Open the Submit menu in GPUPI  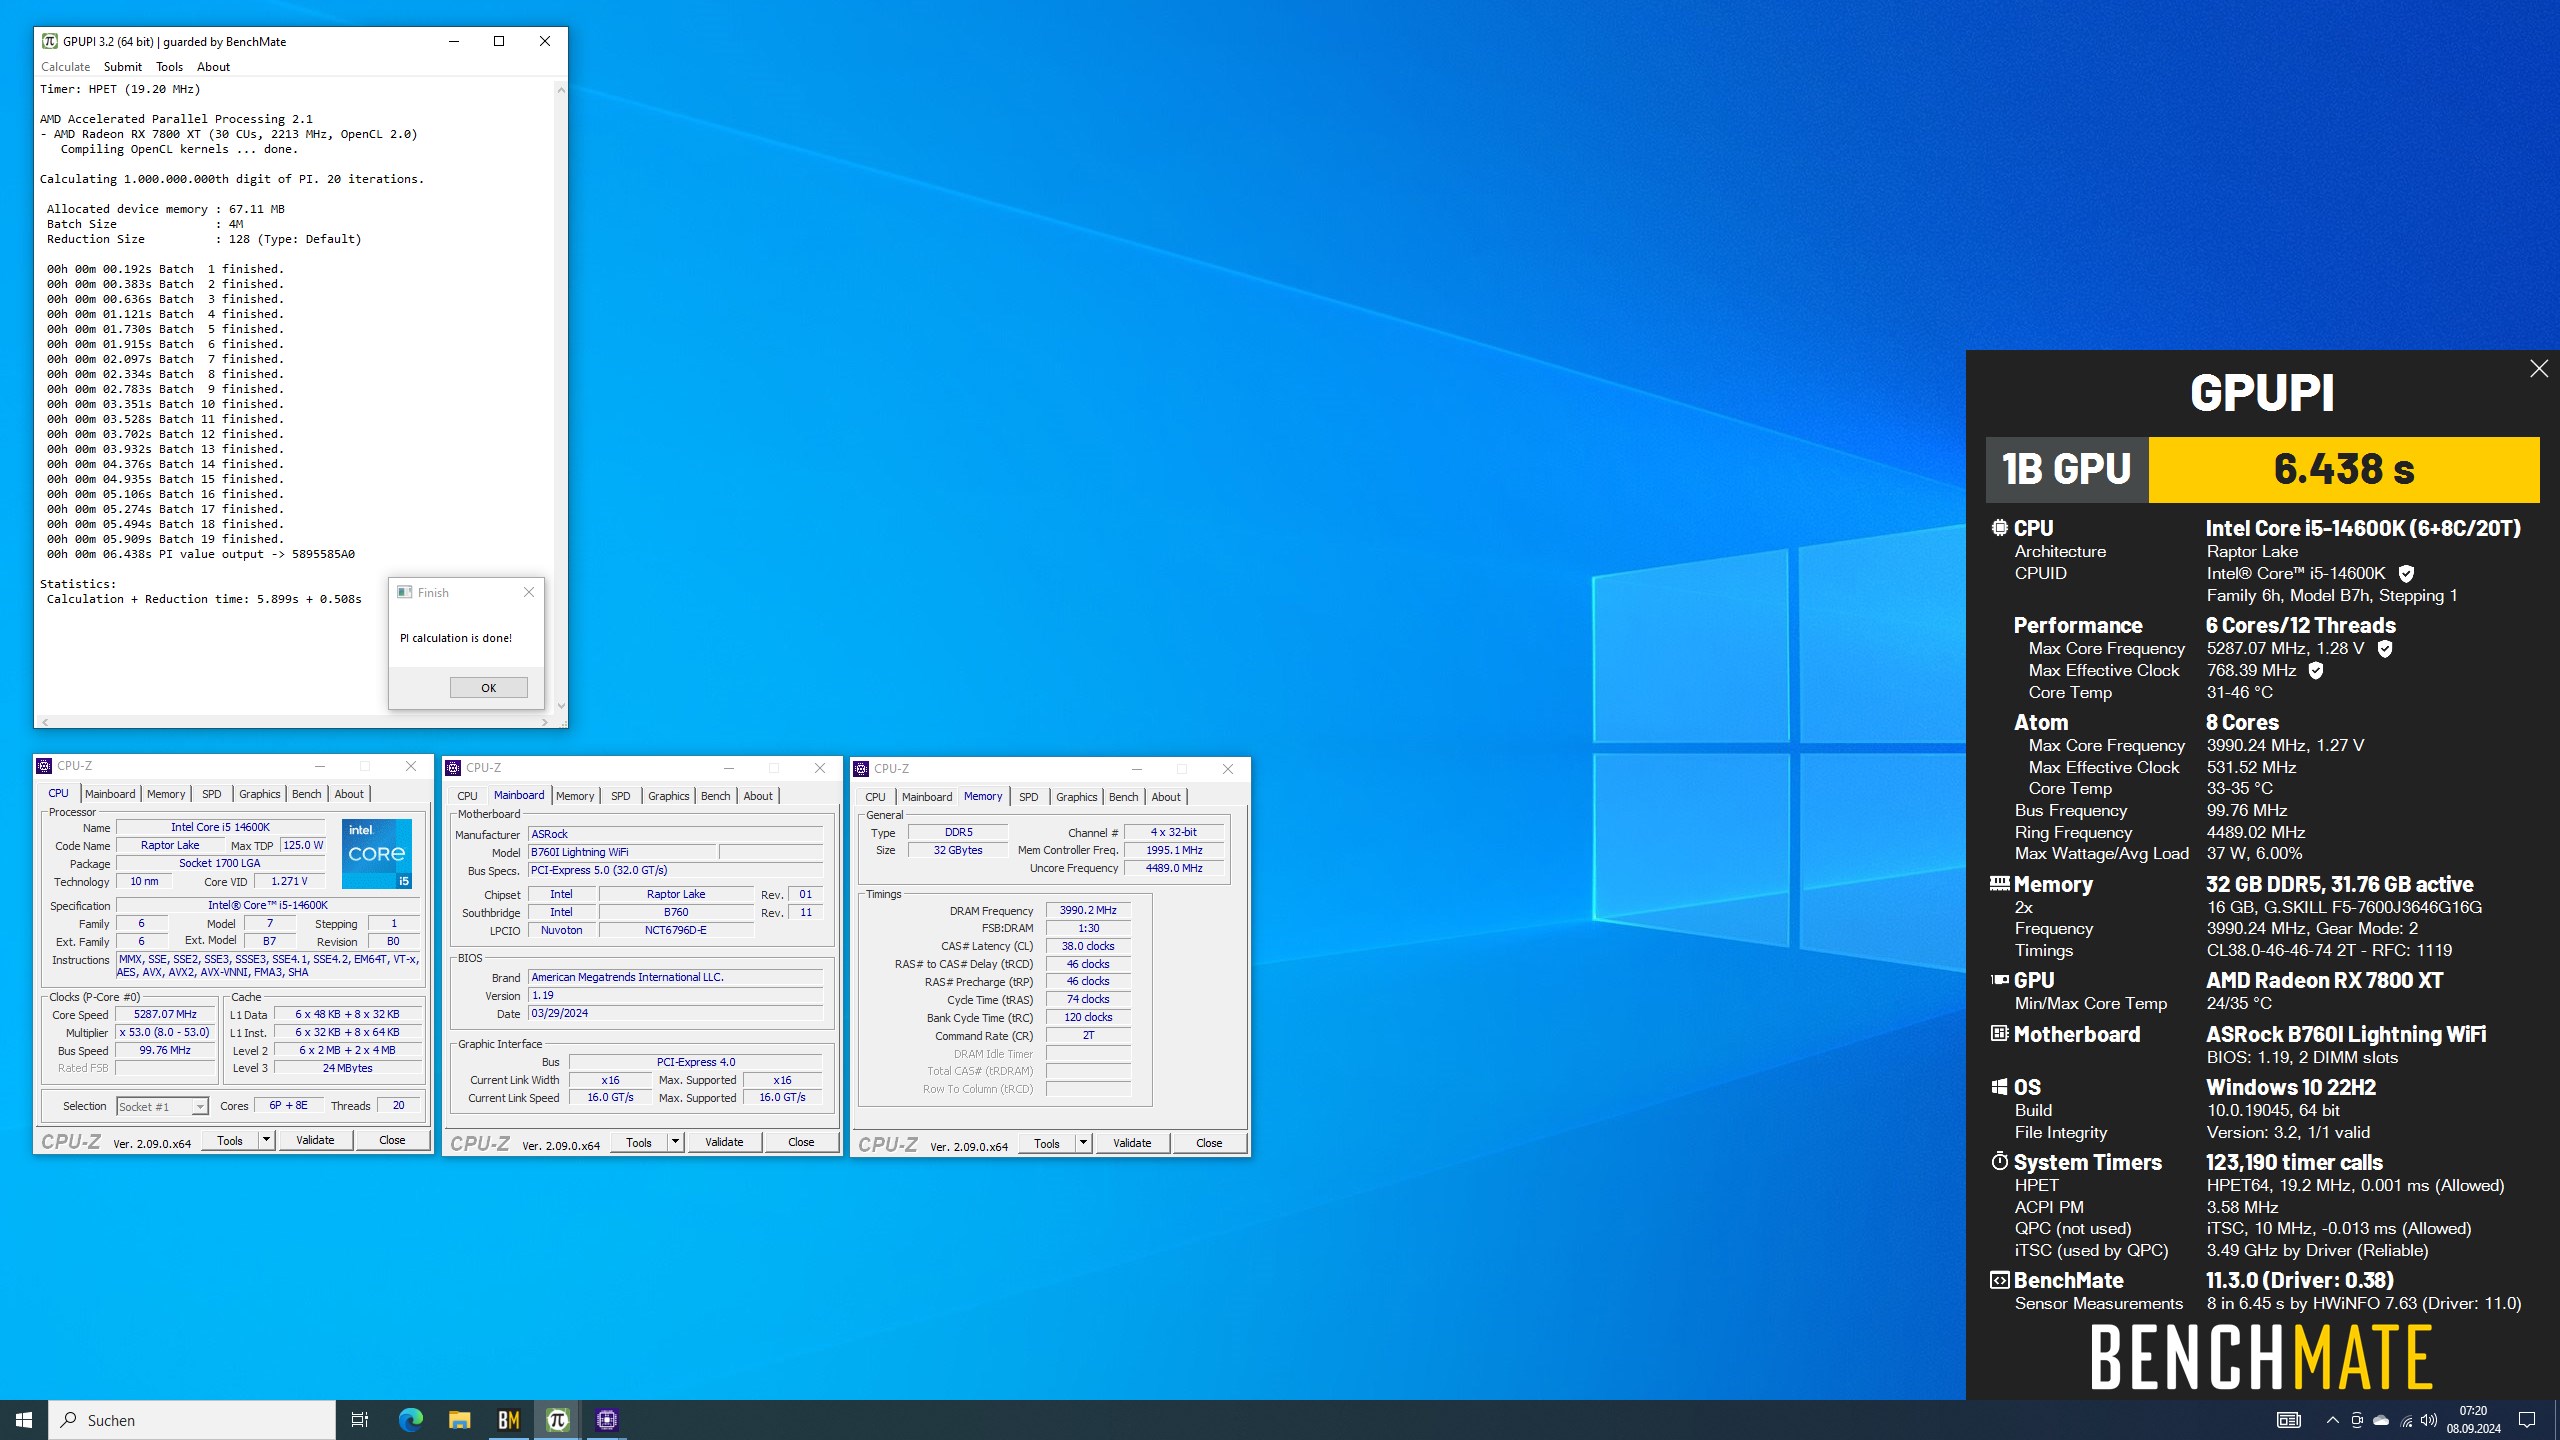pyautogui.click(x=122, y=67)
